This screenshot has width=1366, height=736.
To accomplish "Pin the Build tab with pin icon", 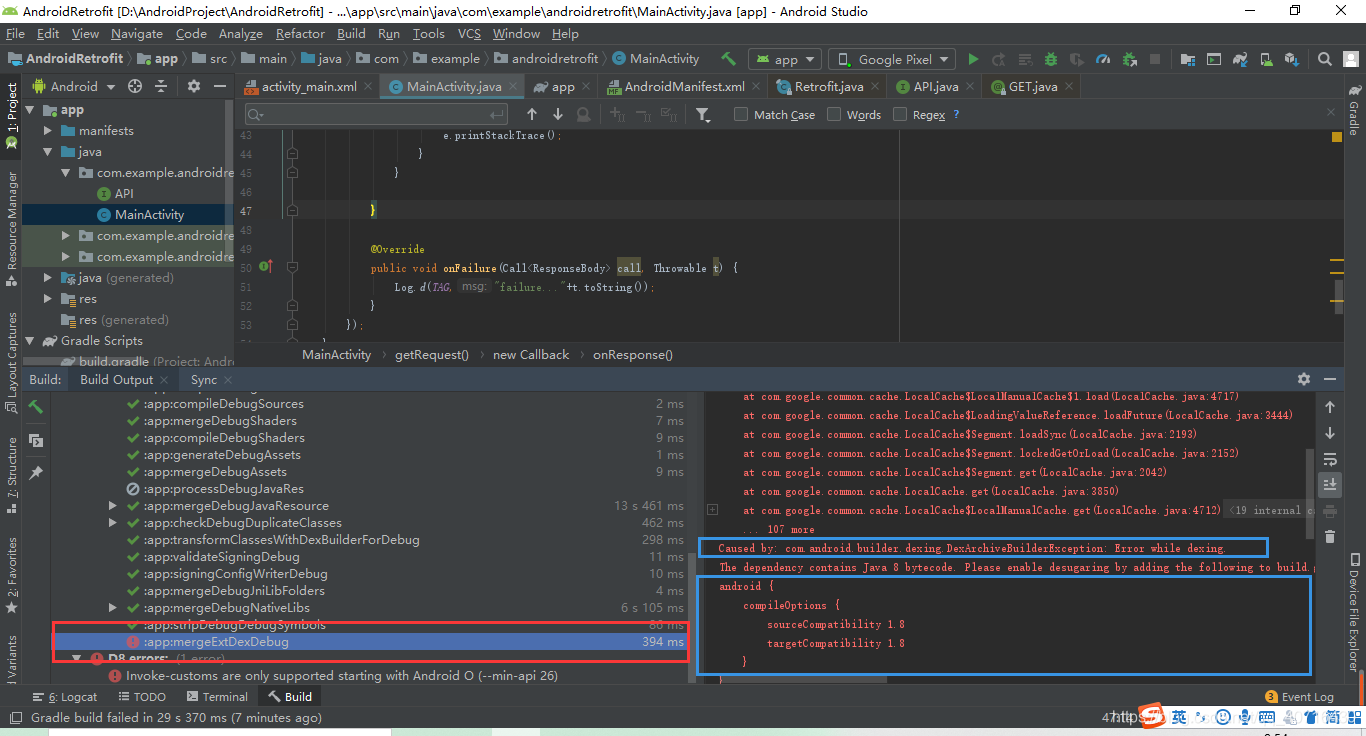I will [36, 472].
